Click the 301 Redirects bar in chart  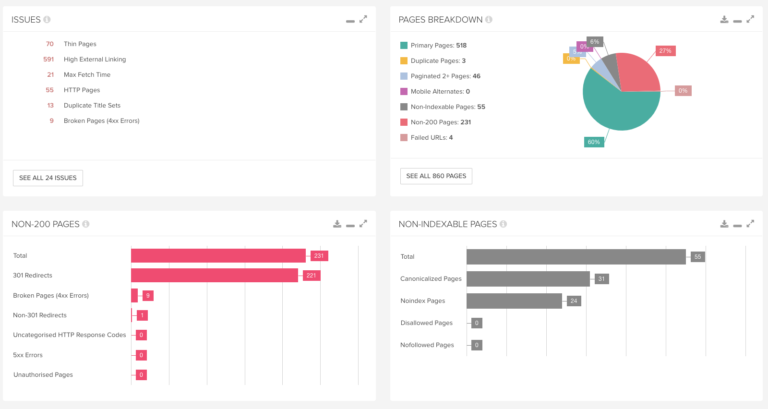[x=215, y=275]
